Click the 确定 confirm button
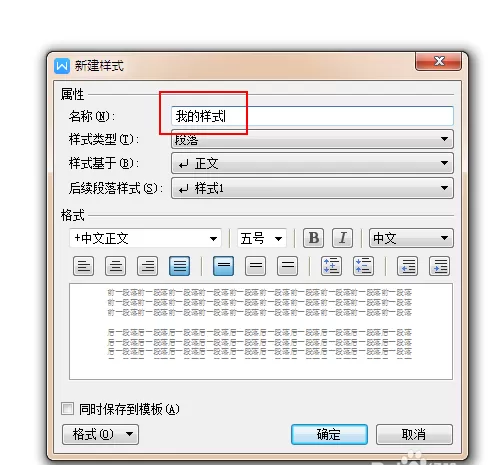The width and height of the screenshot is (488, 465). [x=329, y=434]
